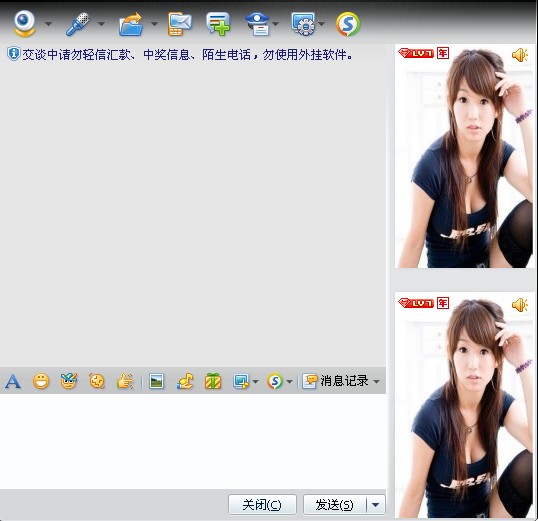Open emoticon picker smiley face
538x521 pixels.
(41, 381)
